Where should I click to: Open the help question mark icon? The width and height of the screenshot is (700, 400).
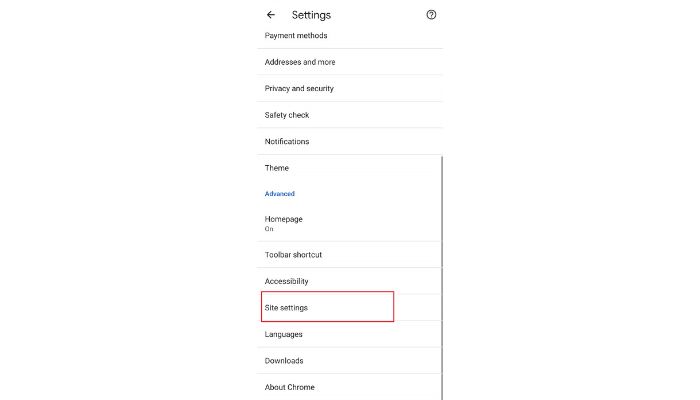[431, 15]
